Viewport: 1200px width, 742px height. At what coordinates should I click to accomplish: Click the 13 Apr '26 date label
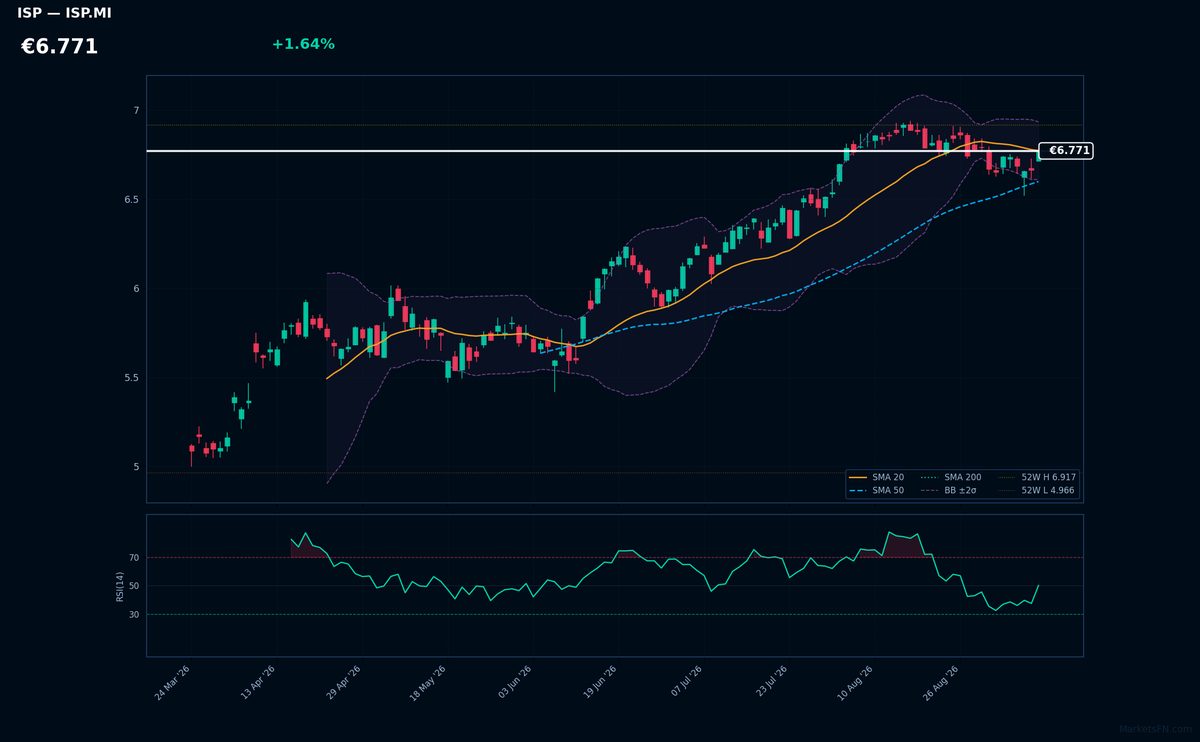click(259, 684)
